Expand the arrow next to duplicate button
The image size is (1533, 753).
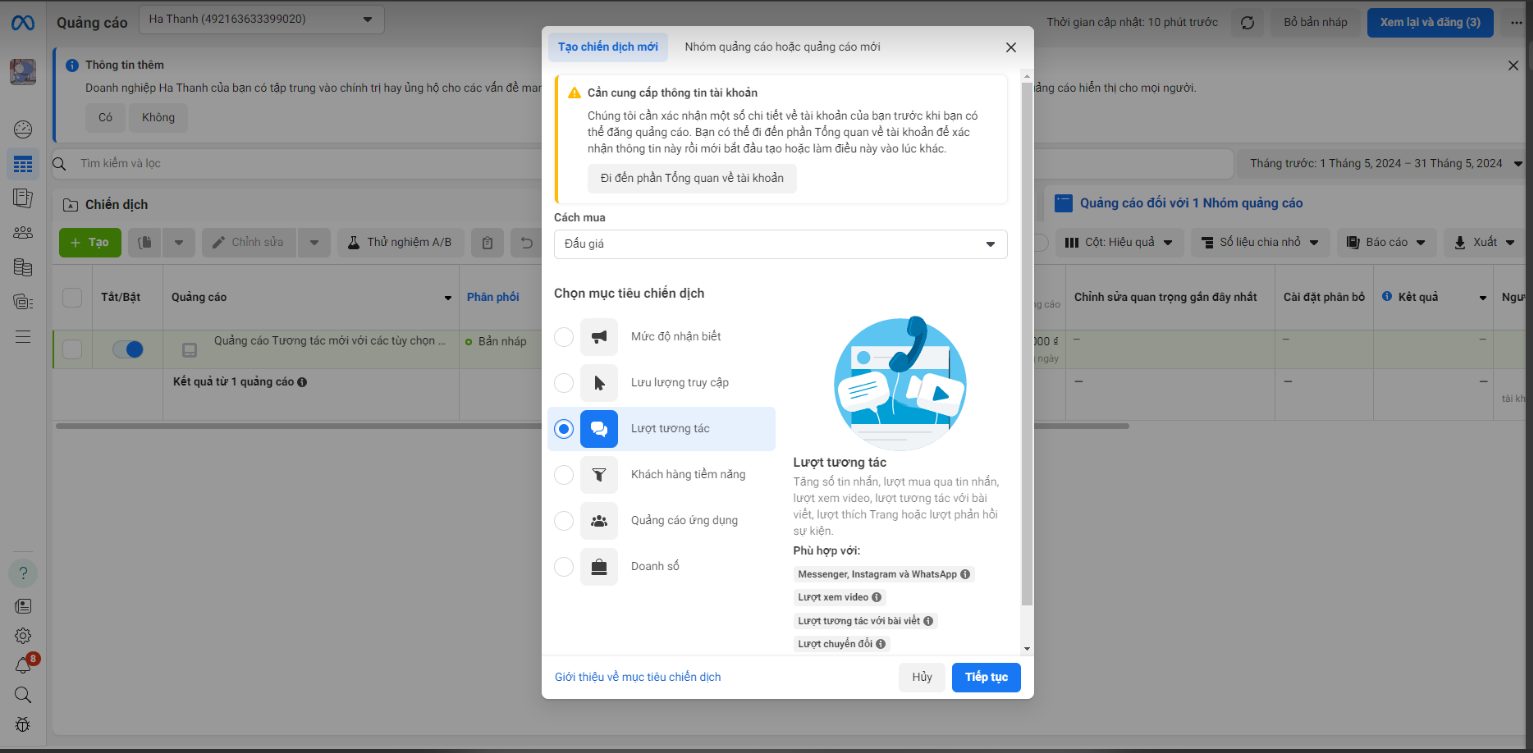[178, 242]
